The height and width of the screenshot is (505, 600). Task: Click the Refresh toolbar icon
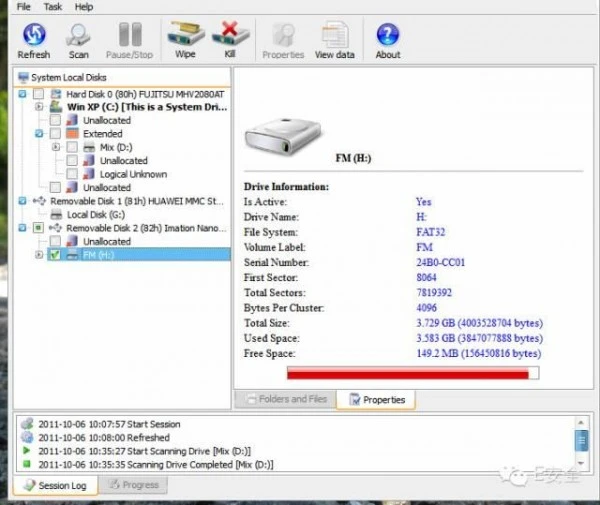pyautogui.click(x=33, y=40)
